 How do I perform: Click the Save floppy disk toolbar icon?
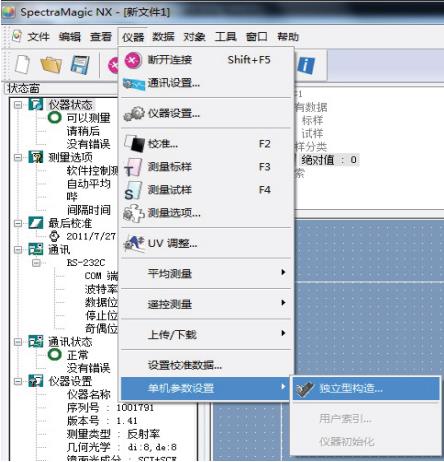pos(80,65)
